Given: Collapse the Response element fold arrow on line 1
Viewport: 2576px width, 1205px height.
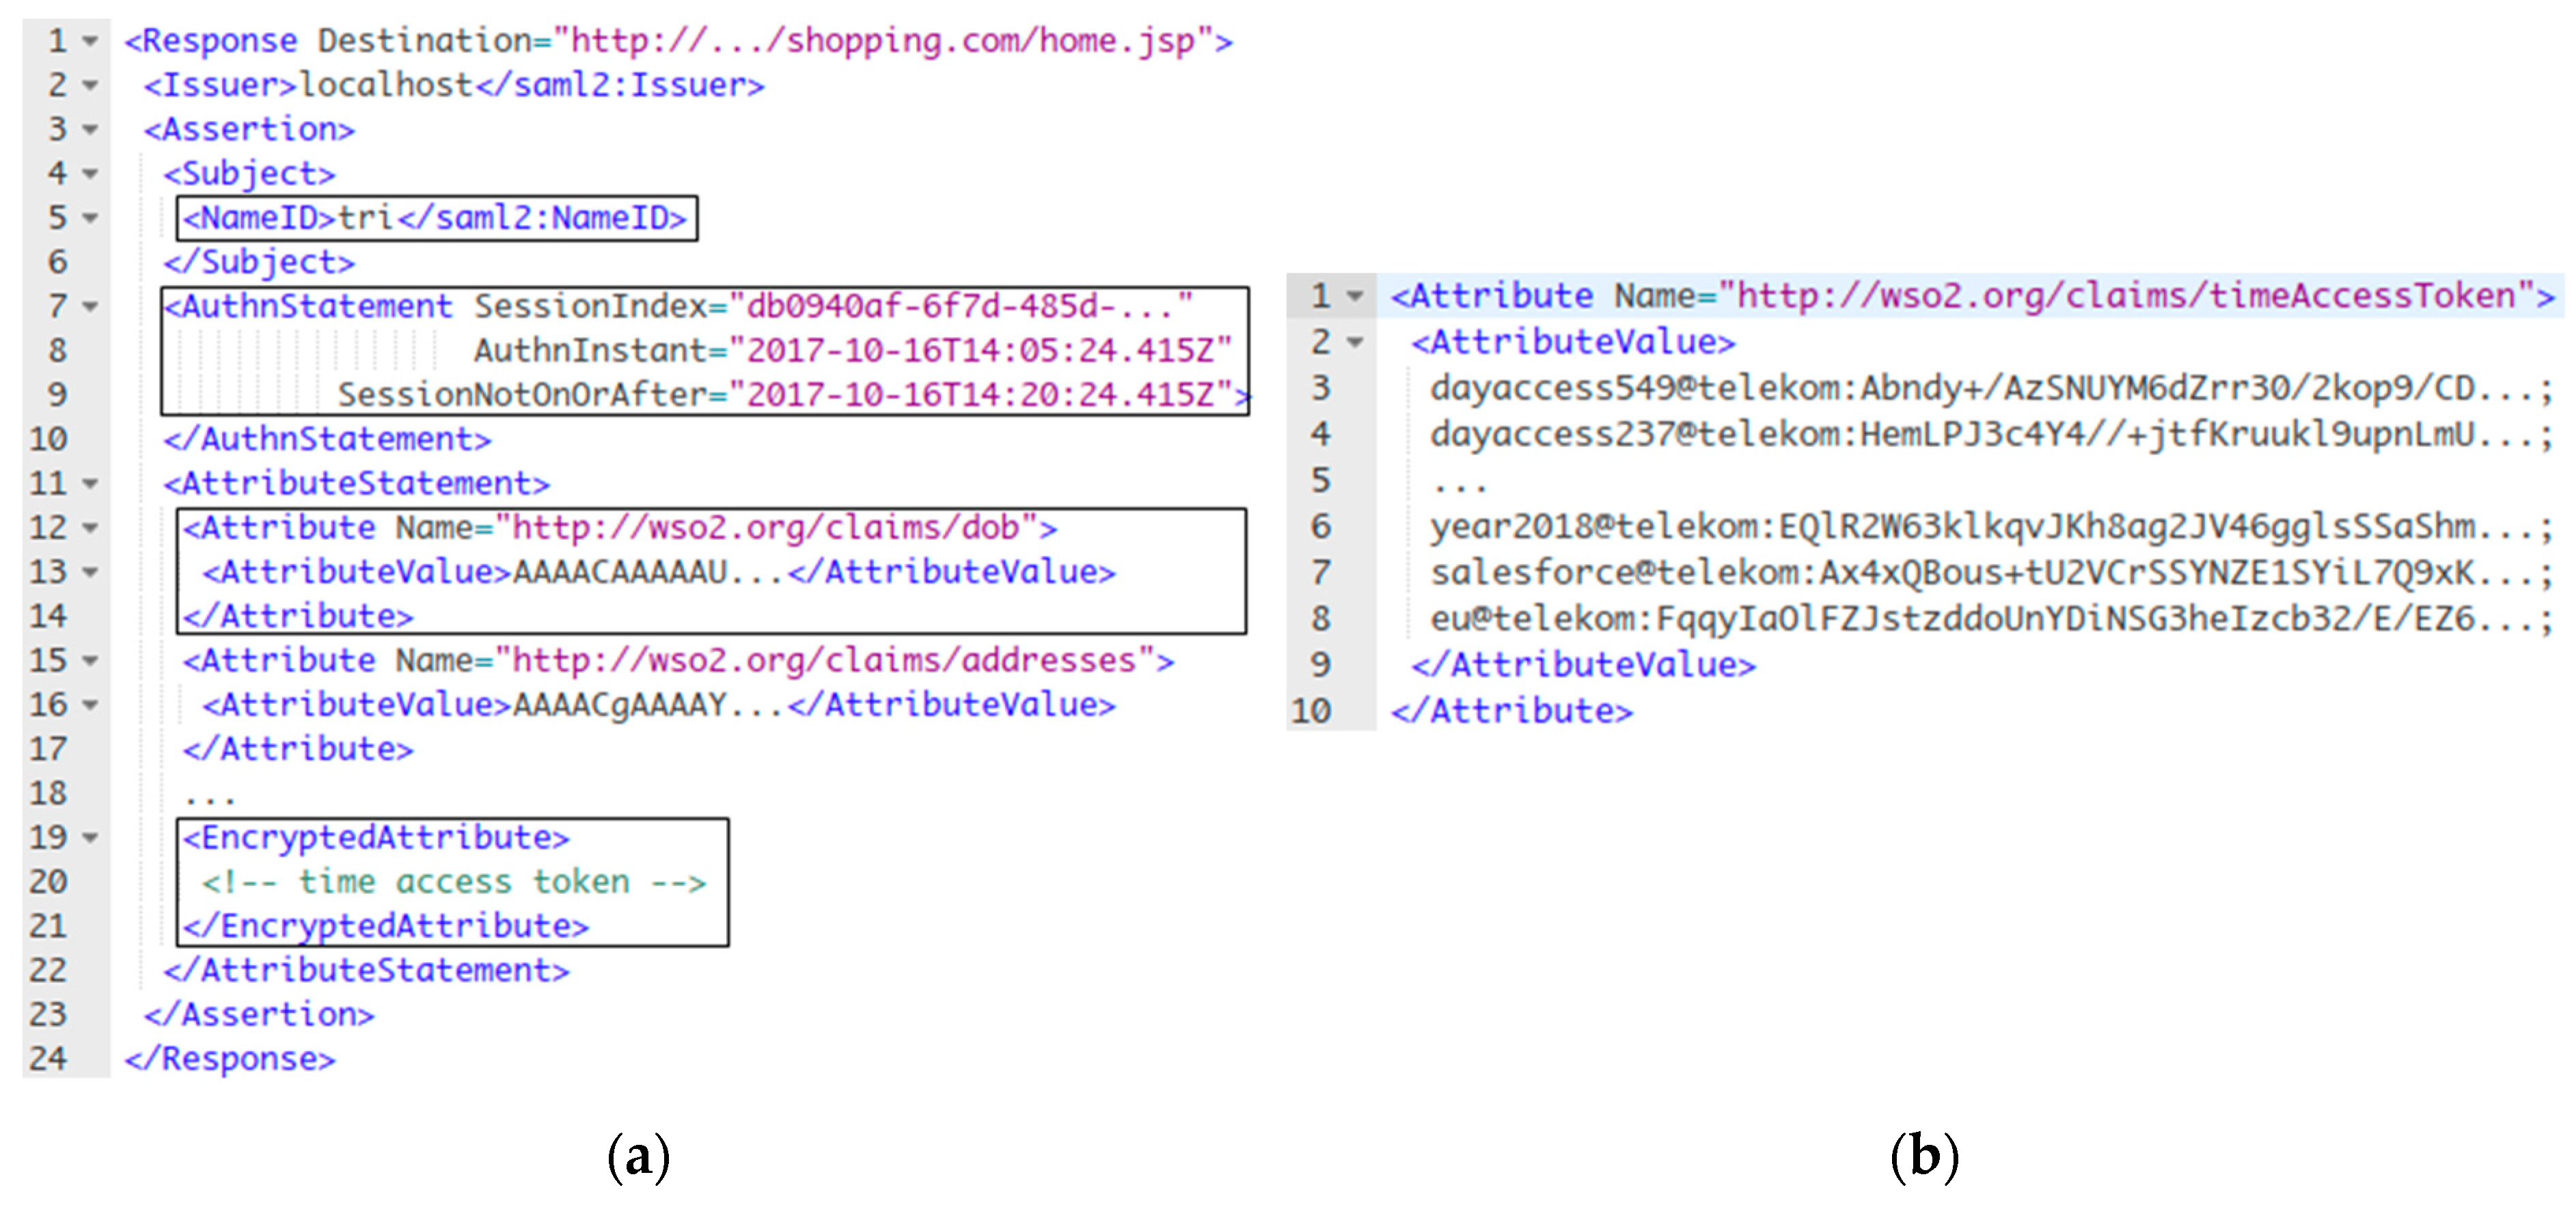Looking at the screenshot, I should 90,41.
